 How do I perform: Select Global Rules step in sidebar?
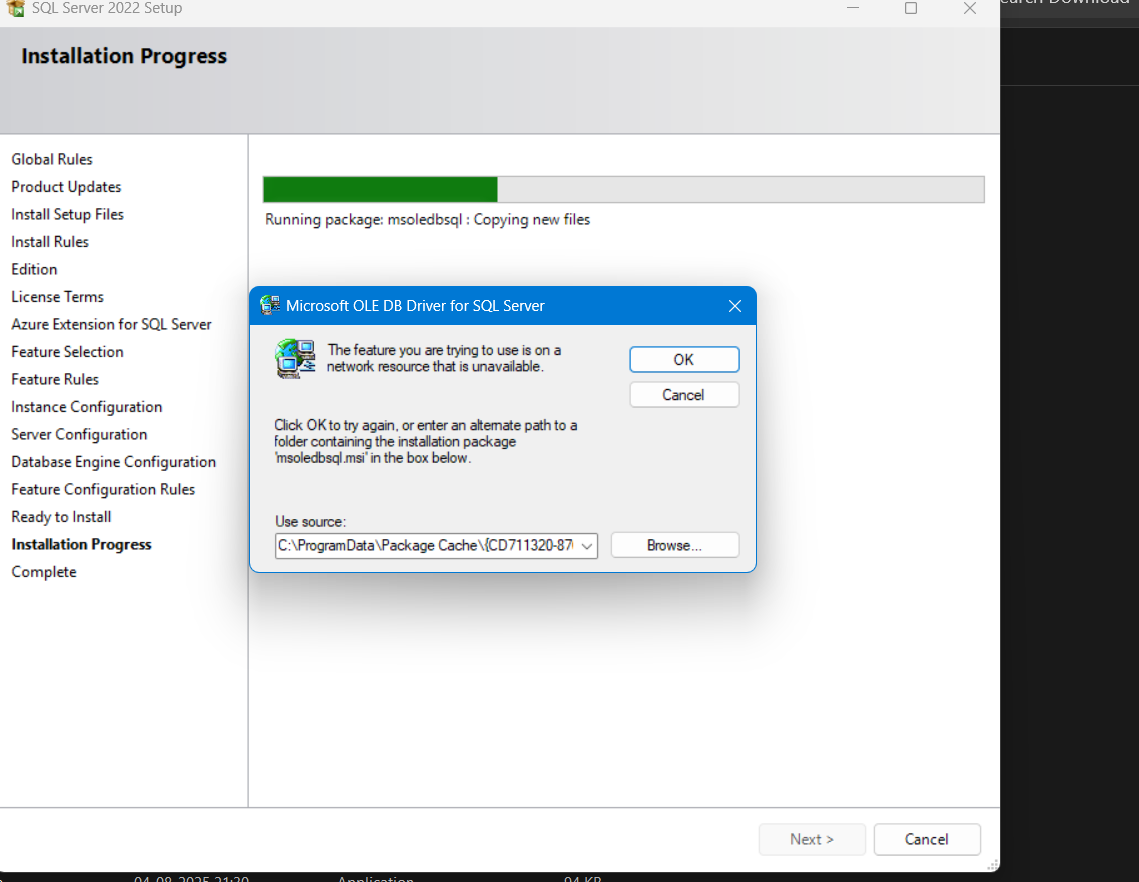click(52, 159)
